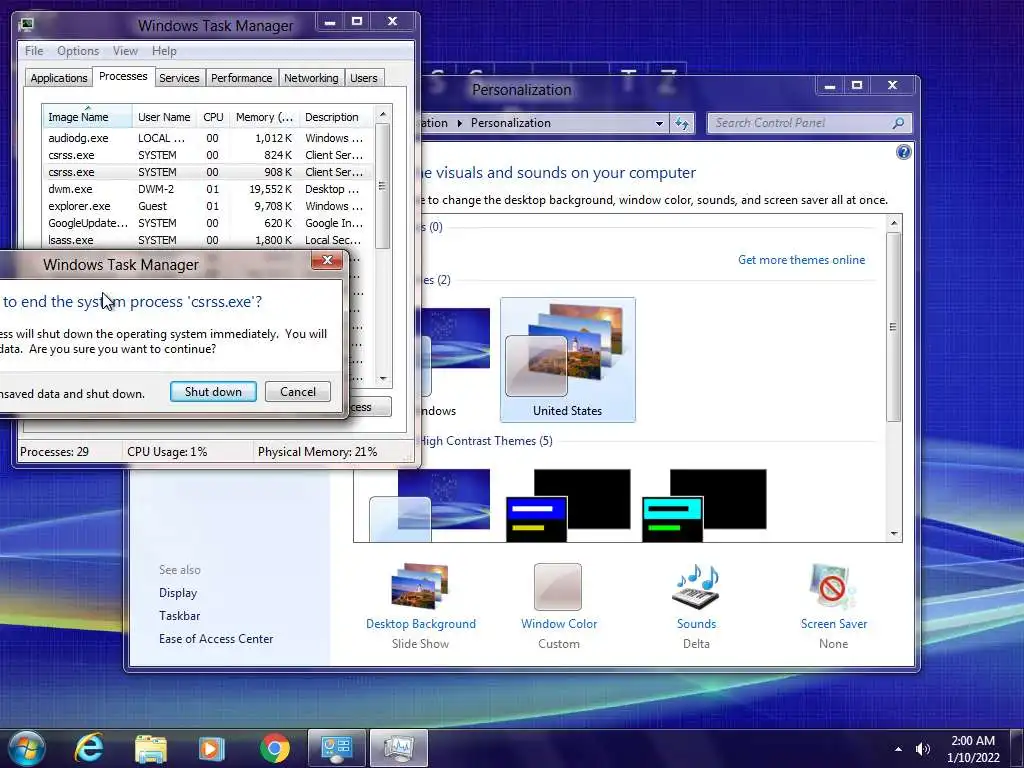Launch Google Chrome from taskbar
The width and height of the screenshot is (1024, 768).
click(274, 748)
